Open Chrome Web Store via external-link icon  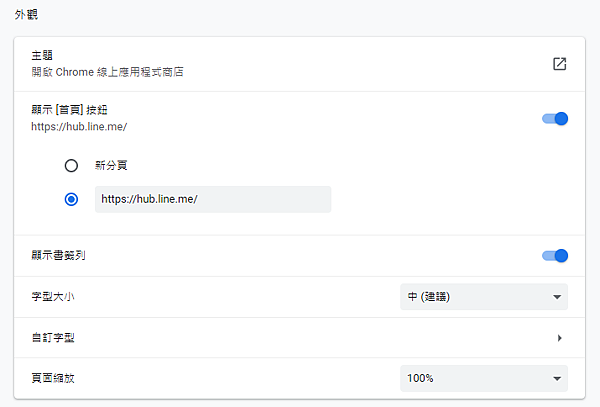tap(559, 64)
